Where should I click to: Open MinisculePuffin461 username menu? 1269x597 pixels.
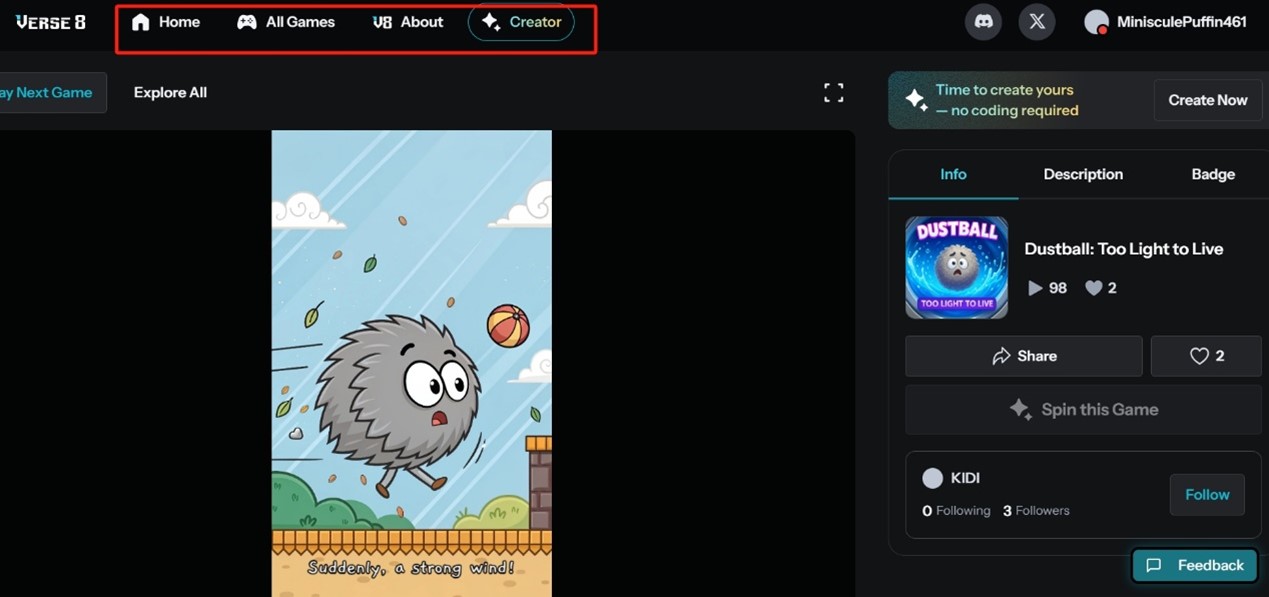point(1182,22)
